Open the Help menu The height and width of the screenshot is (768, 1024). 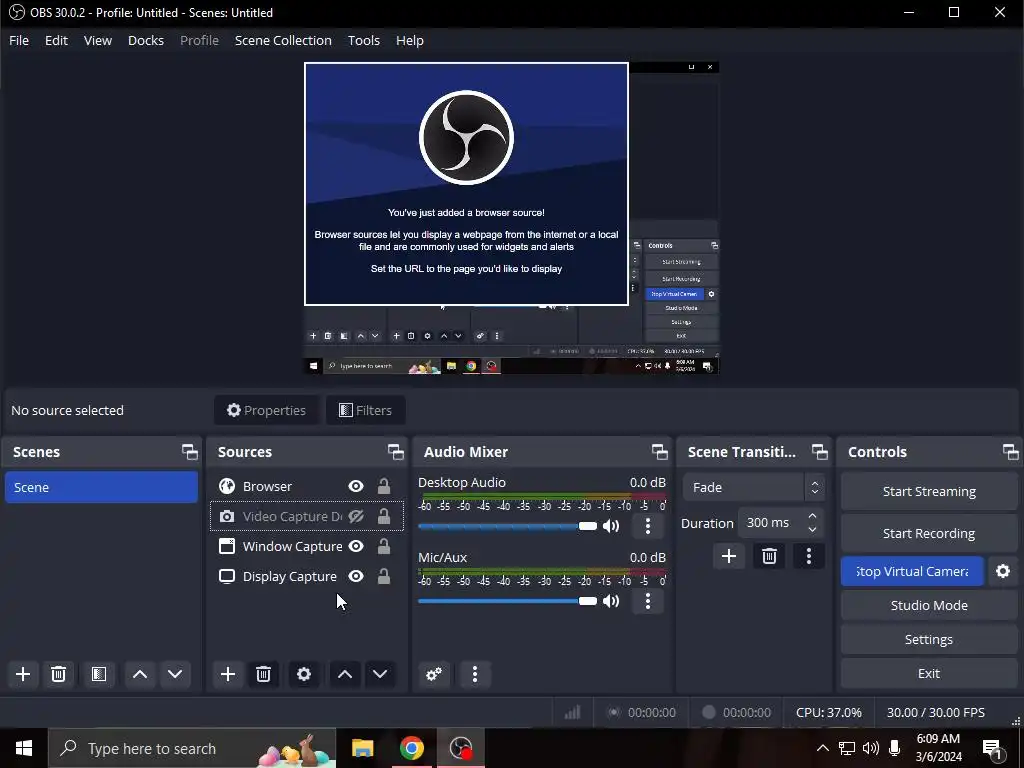coord(410,40)
